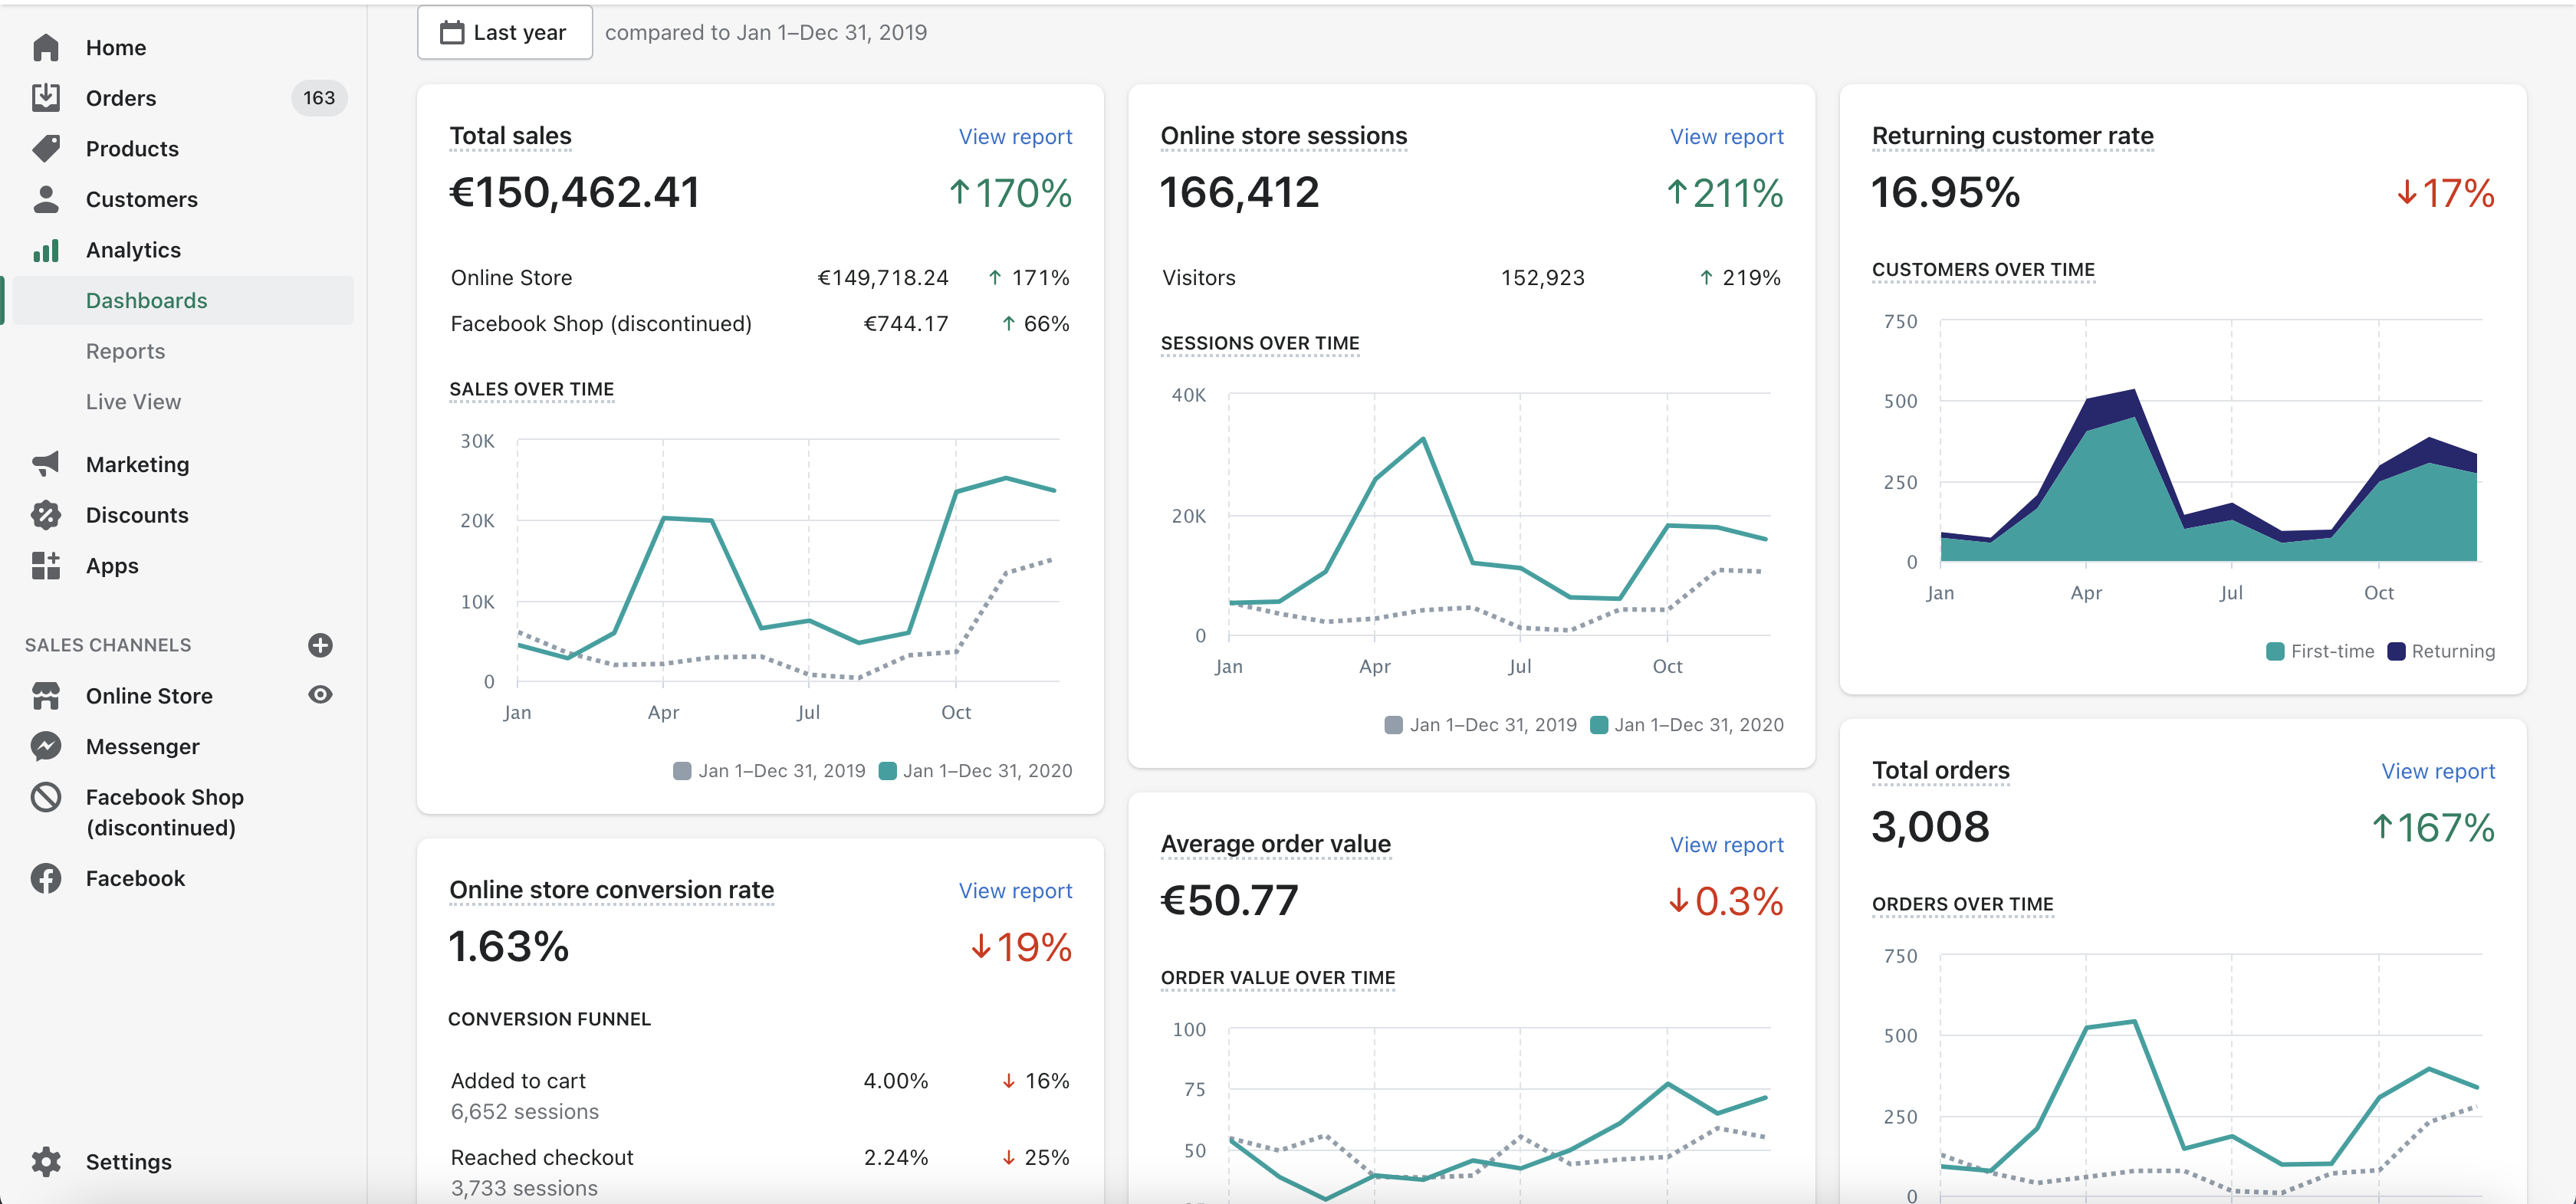
Task: Open the Apps page
Action: click(x=112, y=566)
